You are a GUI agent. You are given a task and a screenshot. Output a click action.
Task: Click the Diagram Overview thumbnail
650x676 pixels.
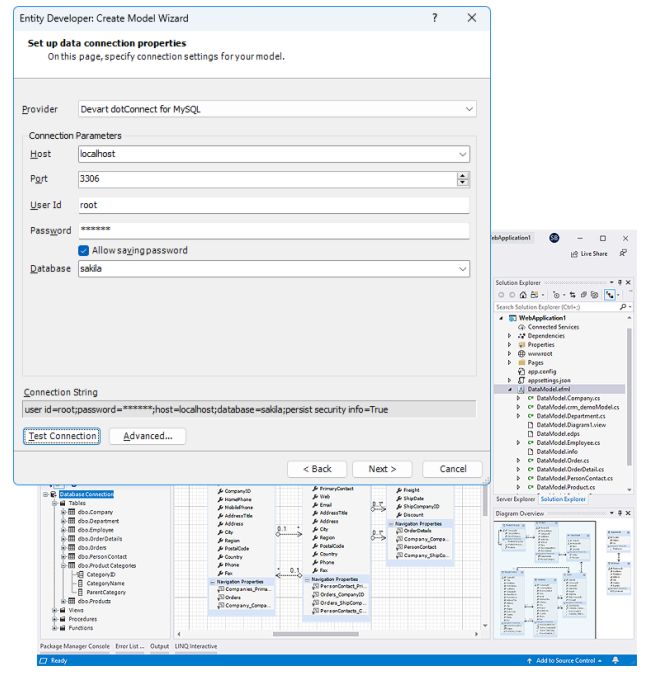click(563, 579)
